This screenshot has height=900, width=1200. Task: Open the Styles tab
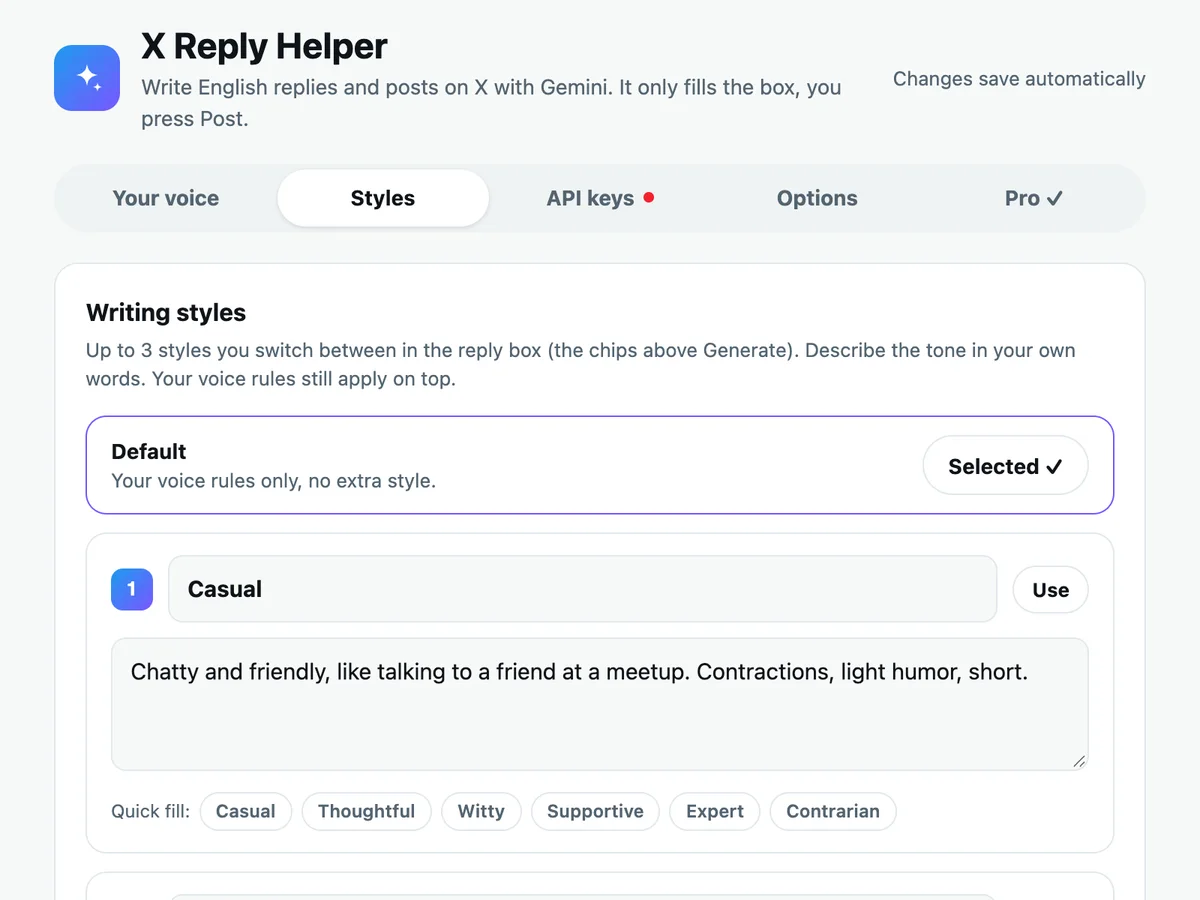tap(383, 198)
